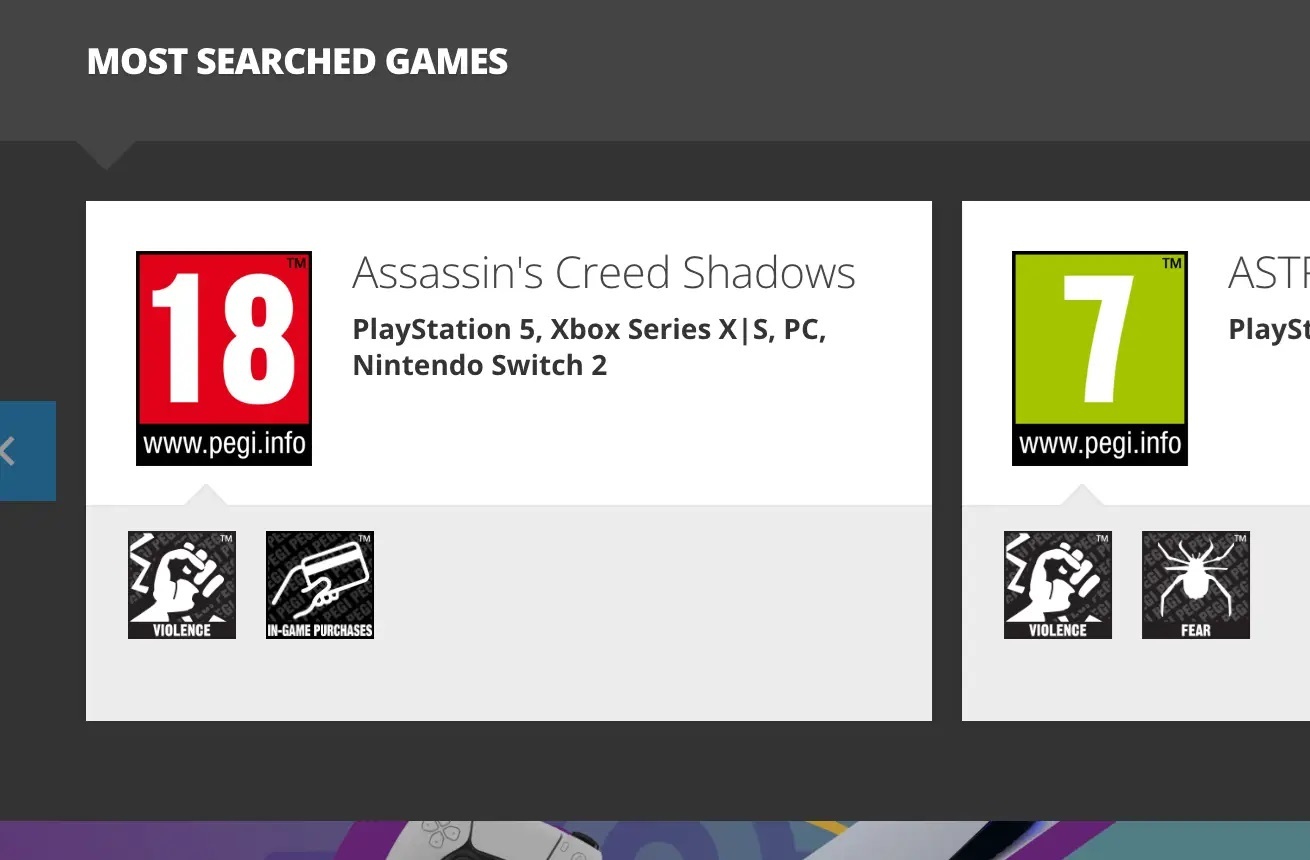Open the Assassin's Creed Shadows game page
This screenshot has height=860, width=1310.
click(604, 272)
